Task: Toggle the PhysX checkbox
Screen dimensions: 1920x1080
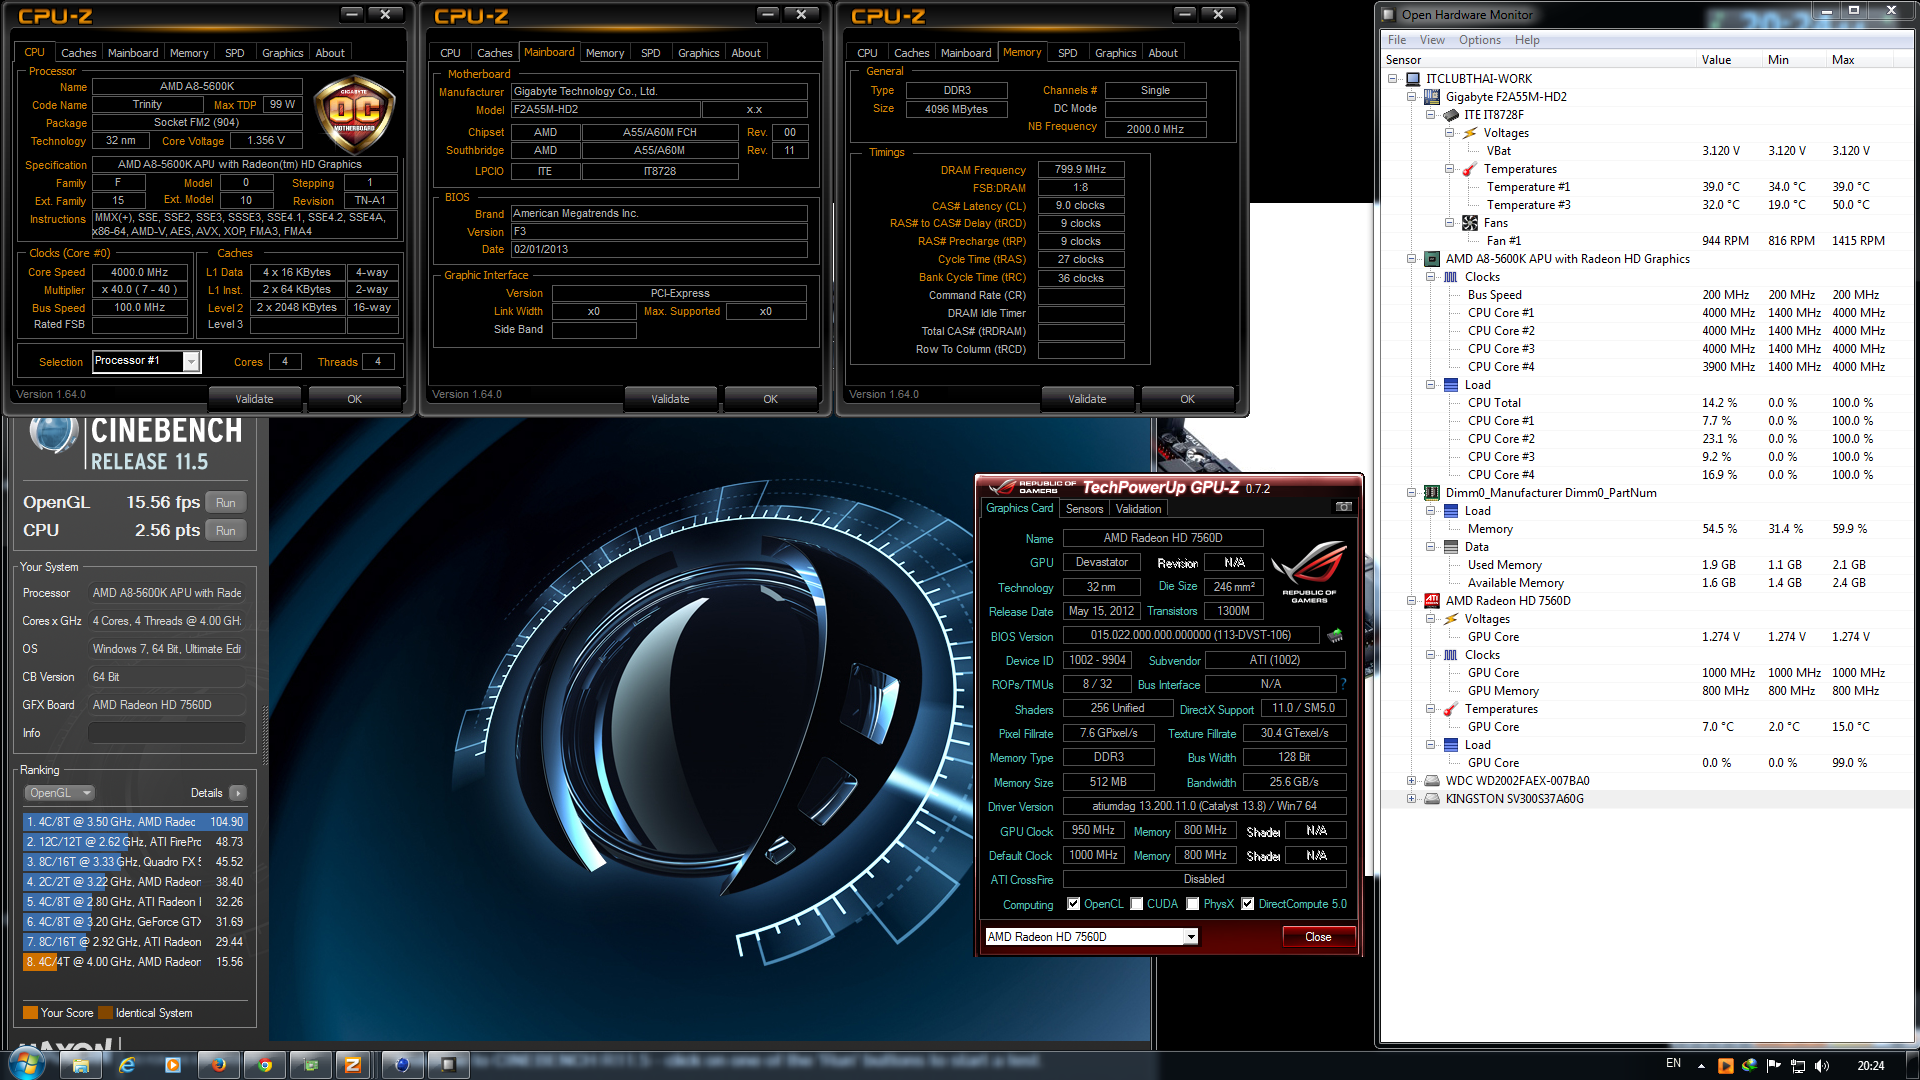Action: point(1192,904)
